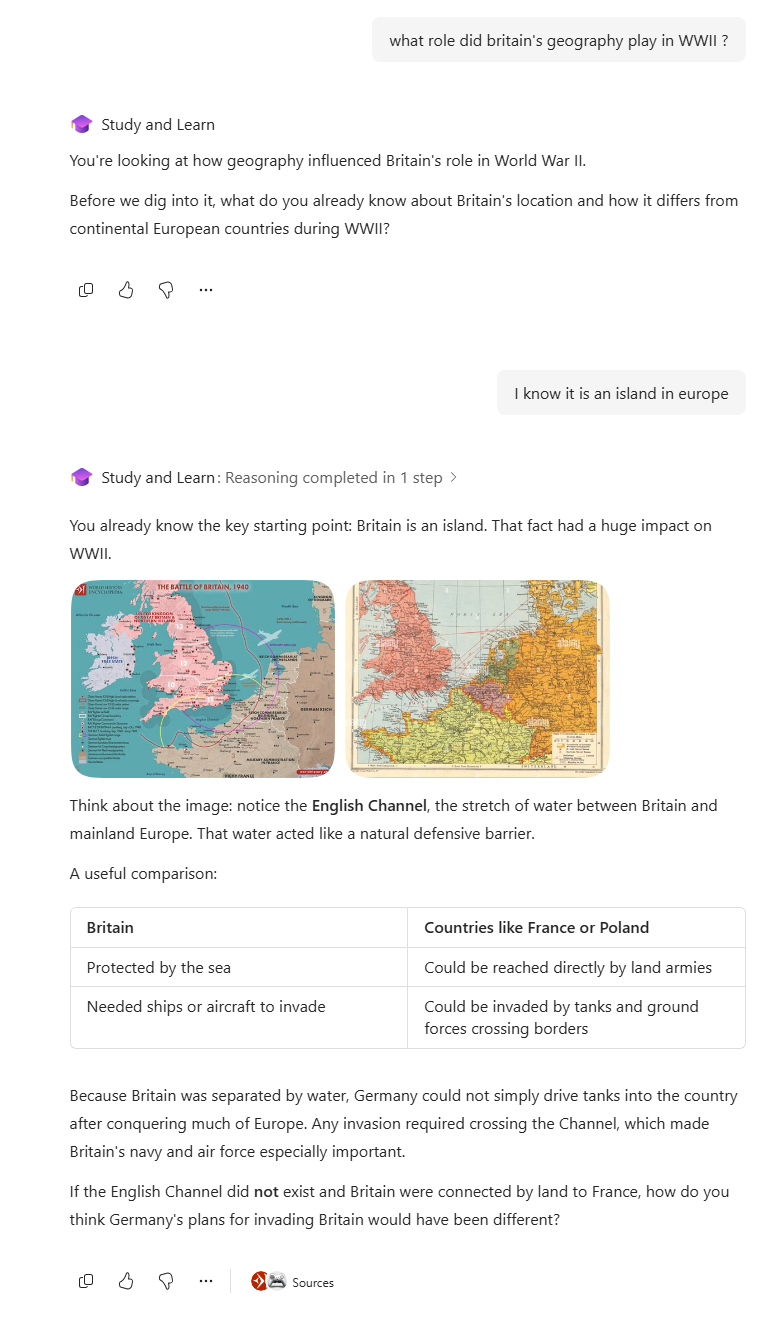Give thumbs down to the second response
The image size is (762, 1322).
pyautogui.click(x=166, y=1281)
